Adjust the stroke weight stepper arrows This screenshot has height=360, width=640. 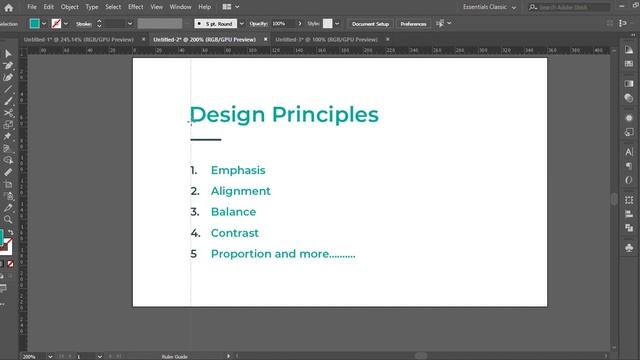pos(99,24)
